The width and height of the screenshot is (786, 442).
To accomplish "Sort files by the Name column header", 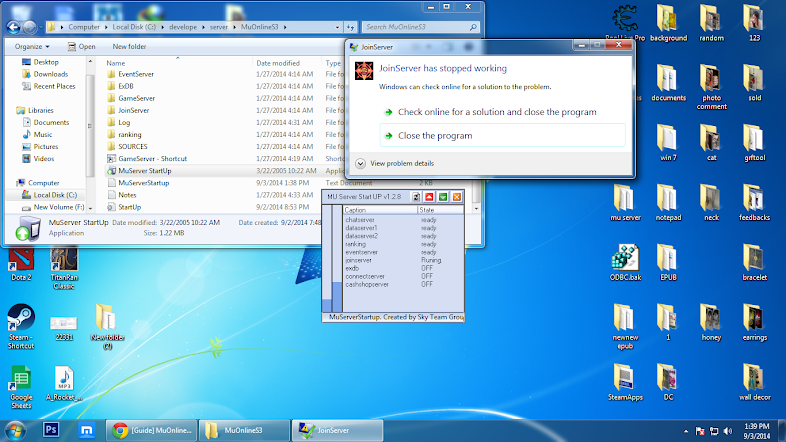I will 178,63.
